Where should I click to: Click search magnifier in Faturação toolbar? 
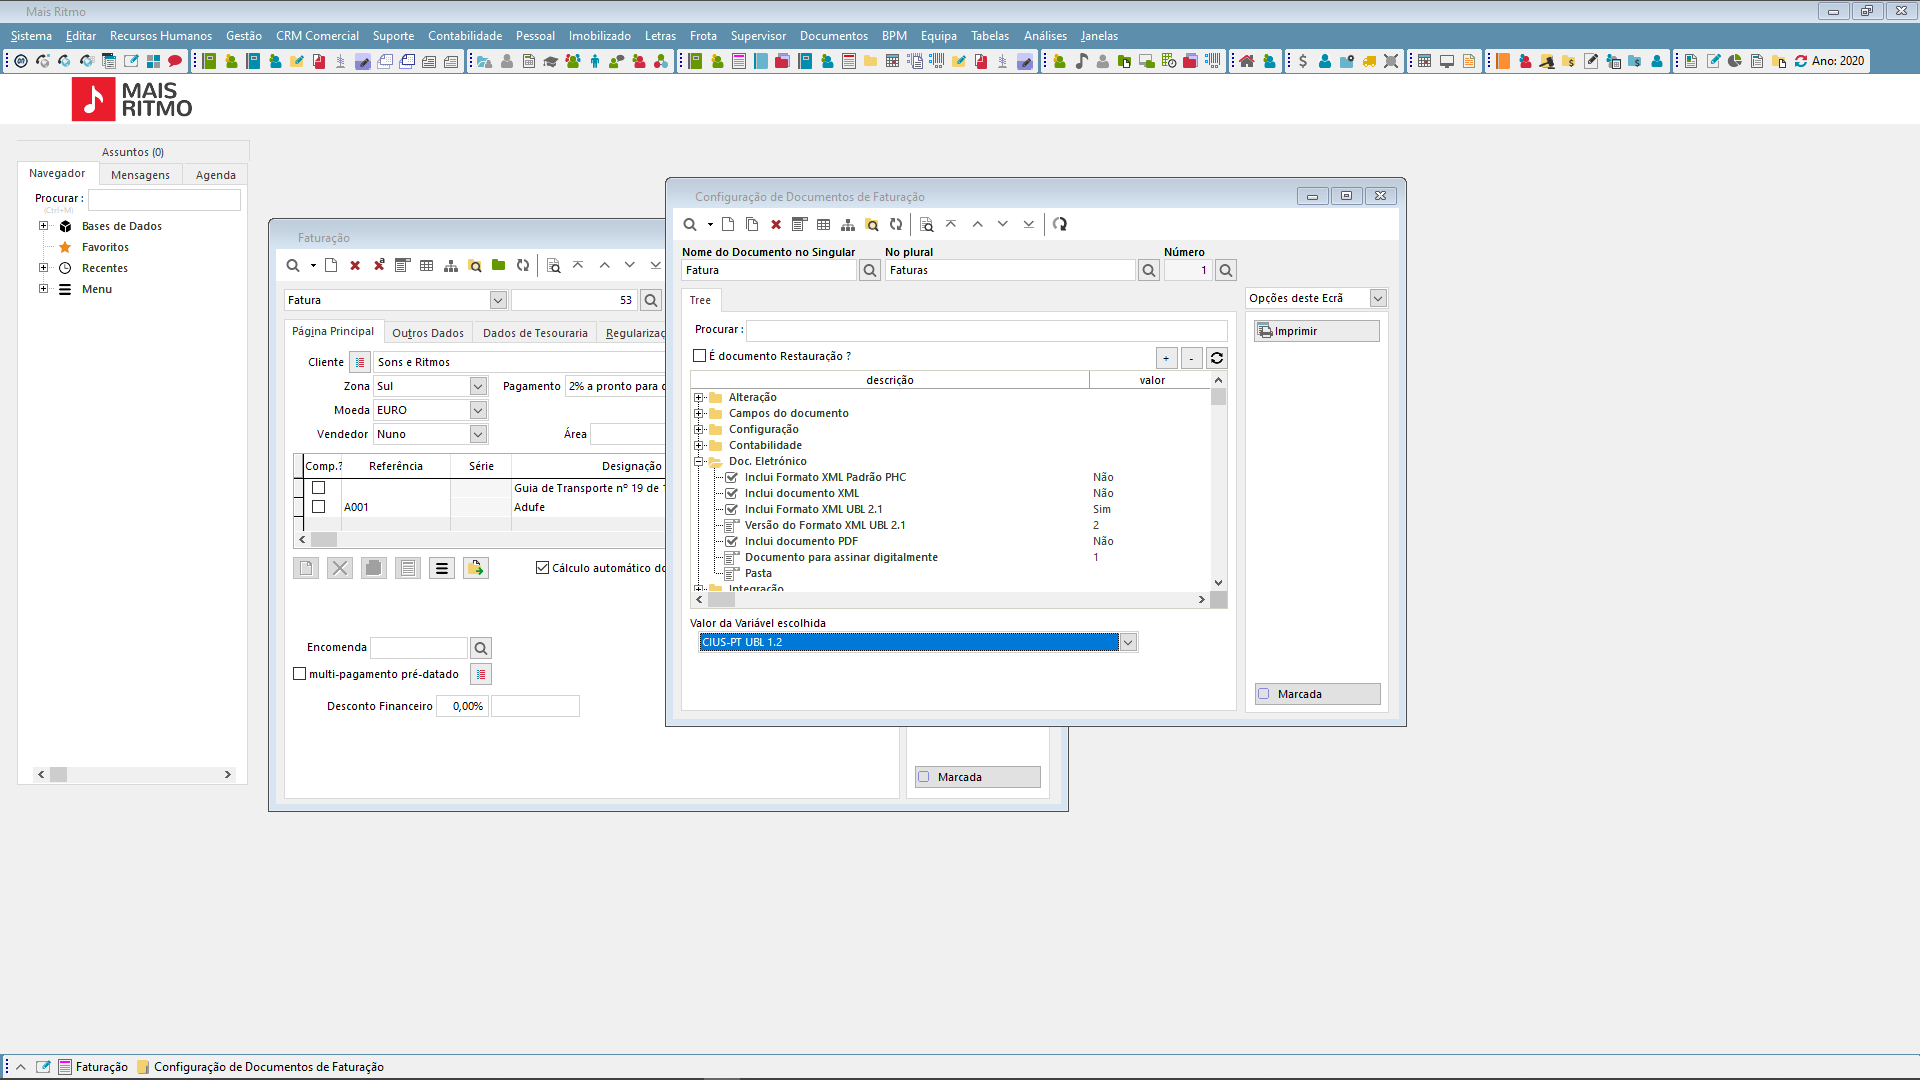pyautogui.click(x=293, y=265)
